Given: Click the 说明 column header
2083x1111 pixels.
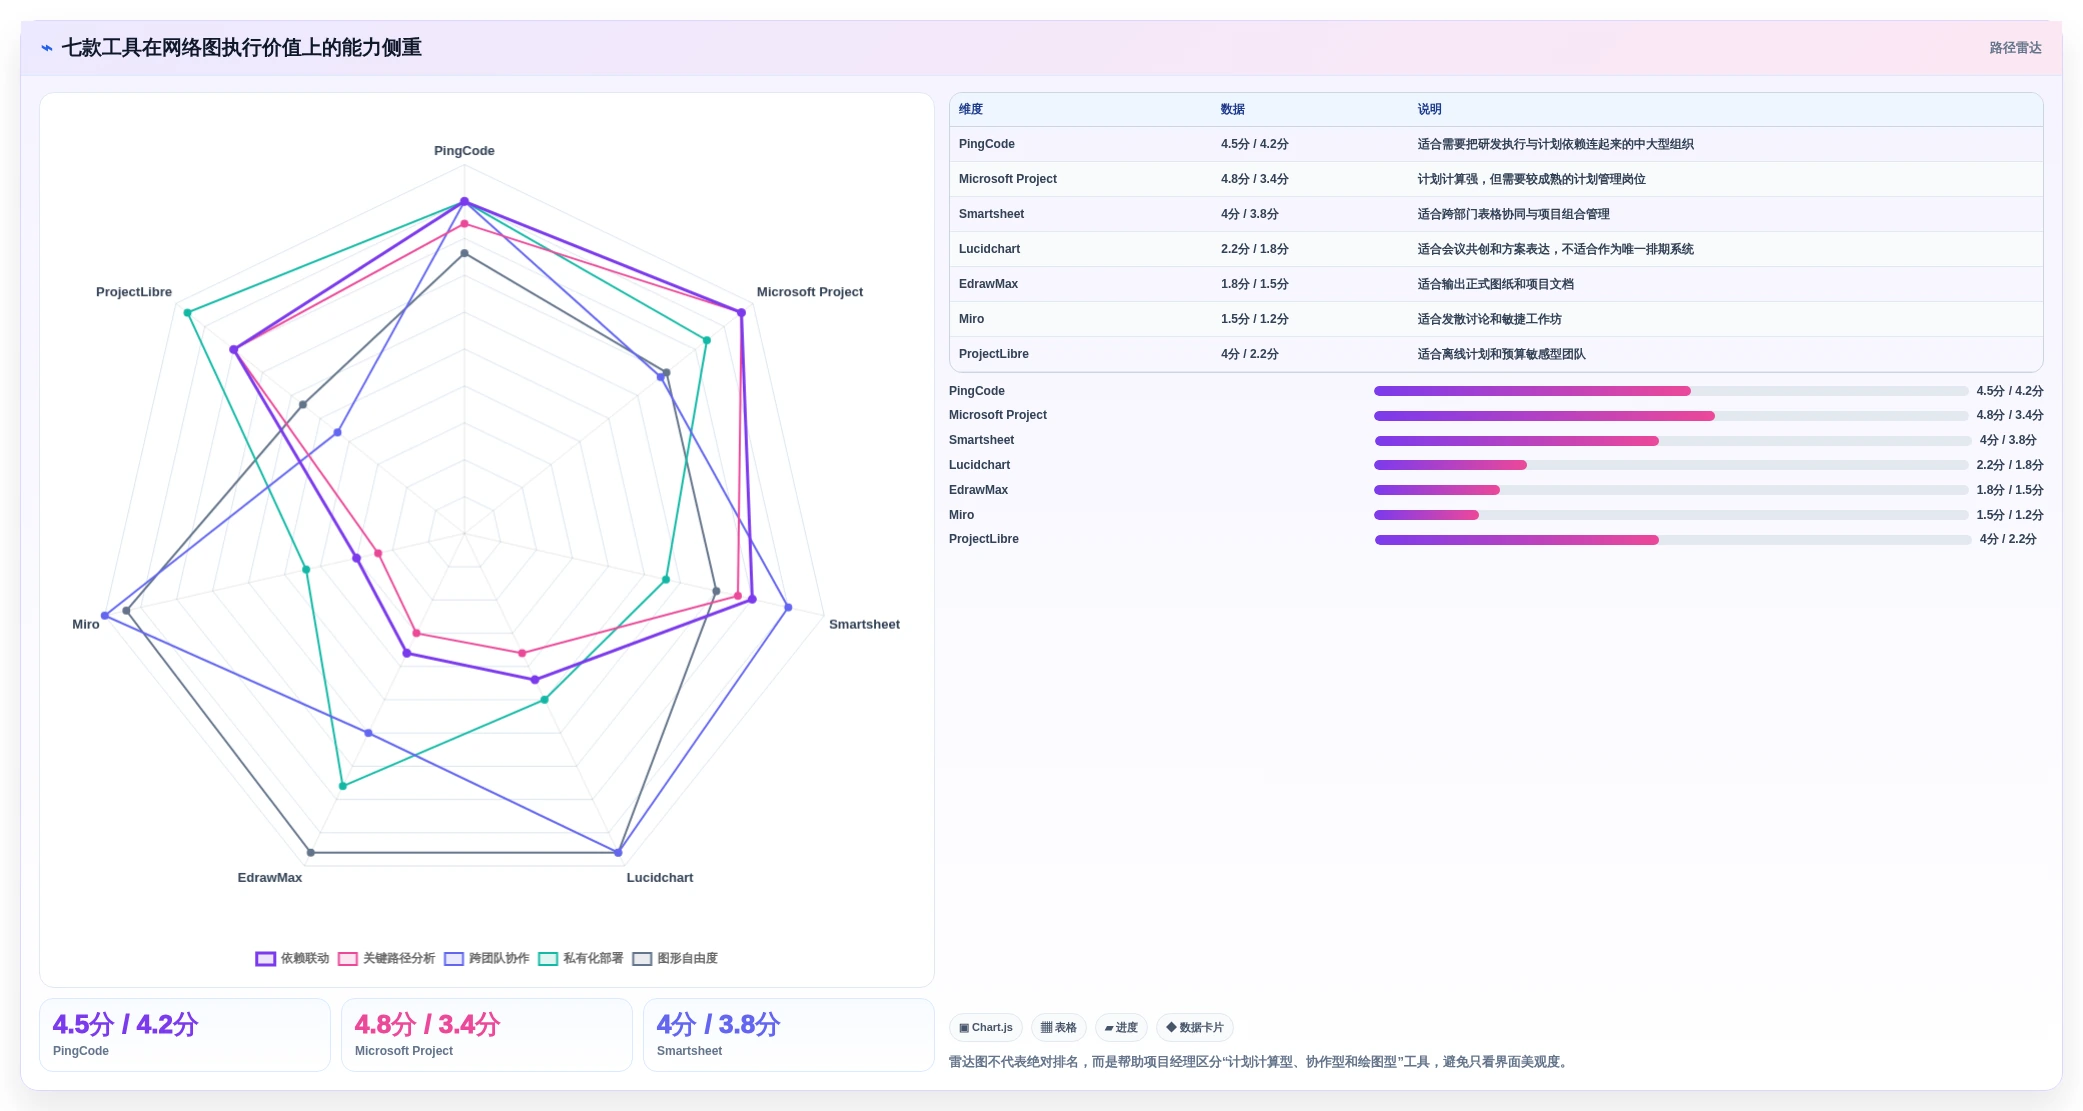Looking at the screenshot, I should [x=1429, y=109].
